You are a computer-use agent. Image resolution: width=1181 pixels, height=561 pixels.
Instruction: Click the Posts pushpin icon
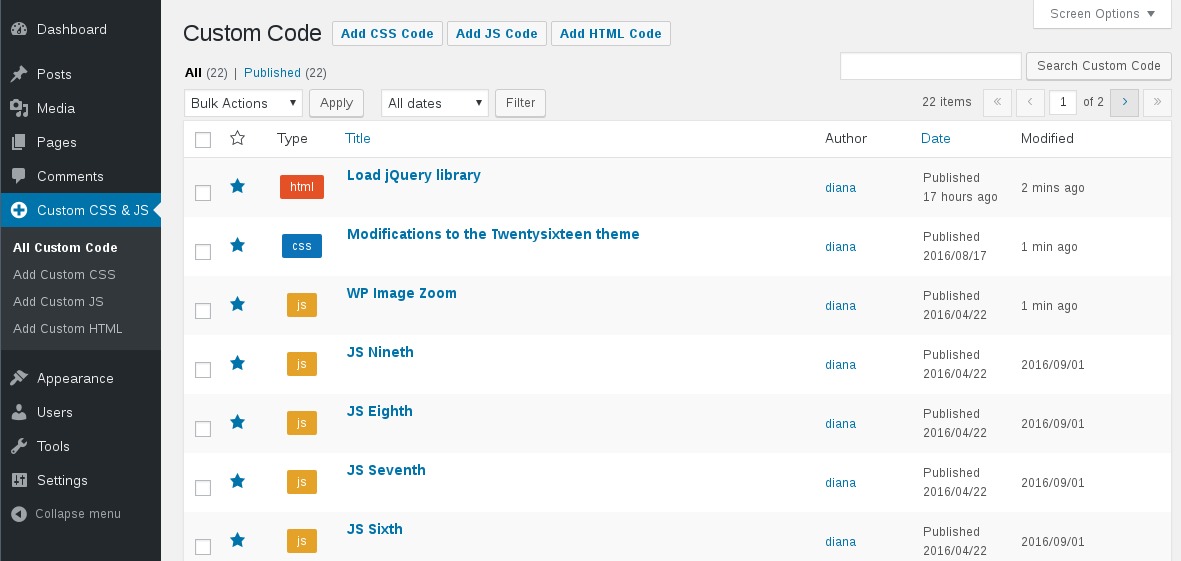point(19,74)
